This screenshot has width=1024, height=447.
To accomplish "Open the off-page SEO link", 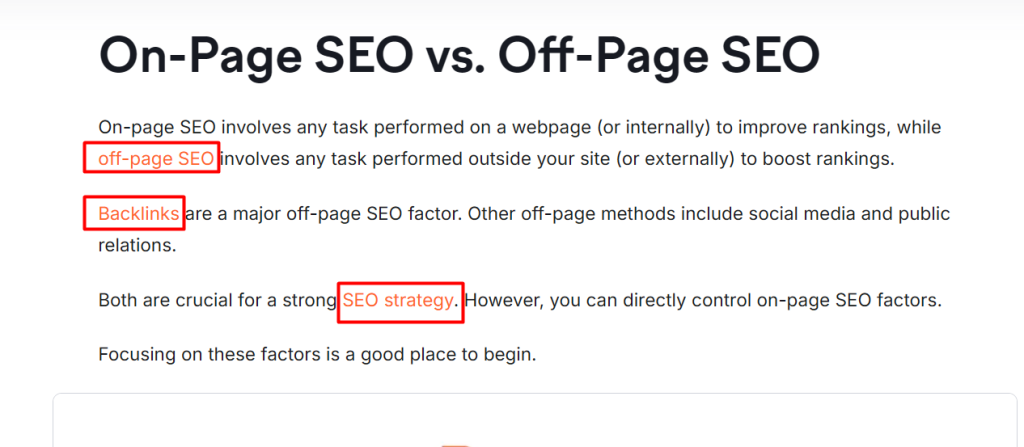I will pos(156,159).
